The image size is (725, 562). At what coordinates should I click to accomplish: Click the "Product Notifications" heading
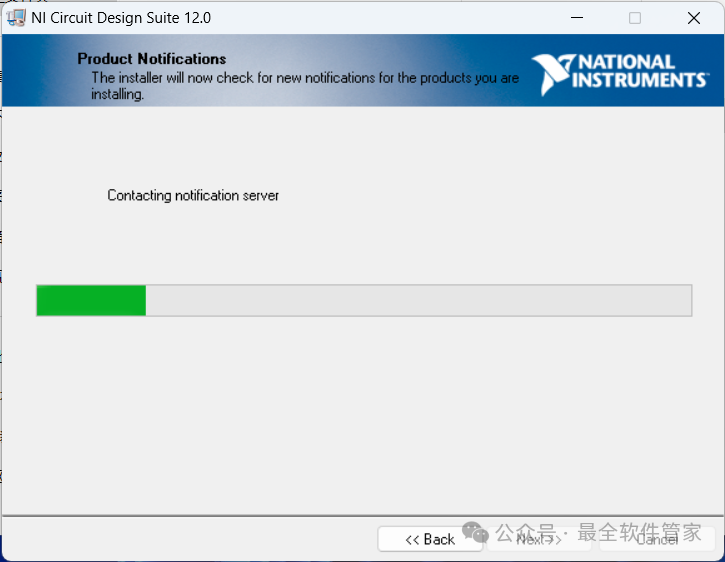click(x=152, y=59)
